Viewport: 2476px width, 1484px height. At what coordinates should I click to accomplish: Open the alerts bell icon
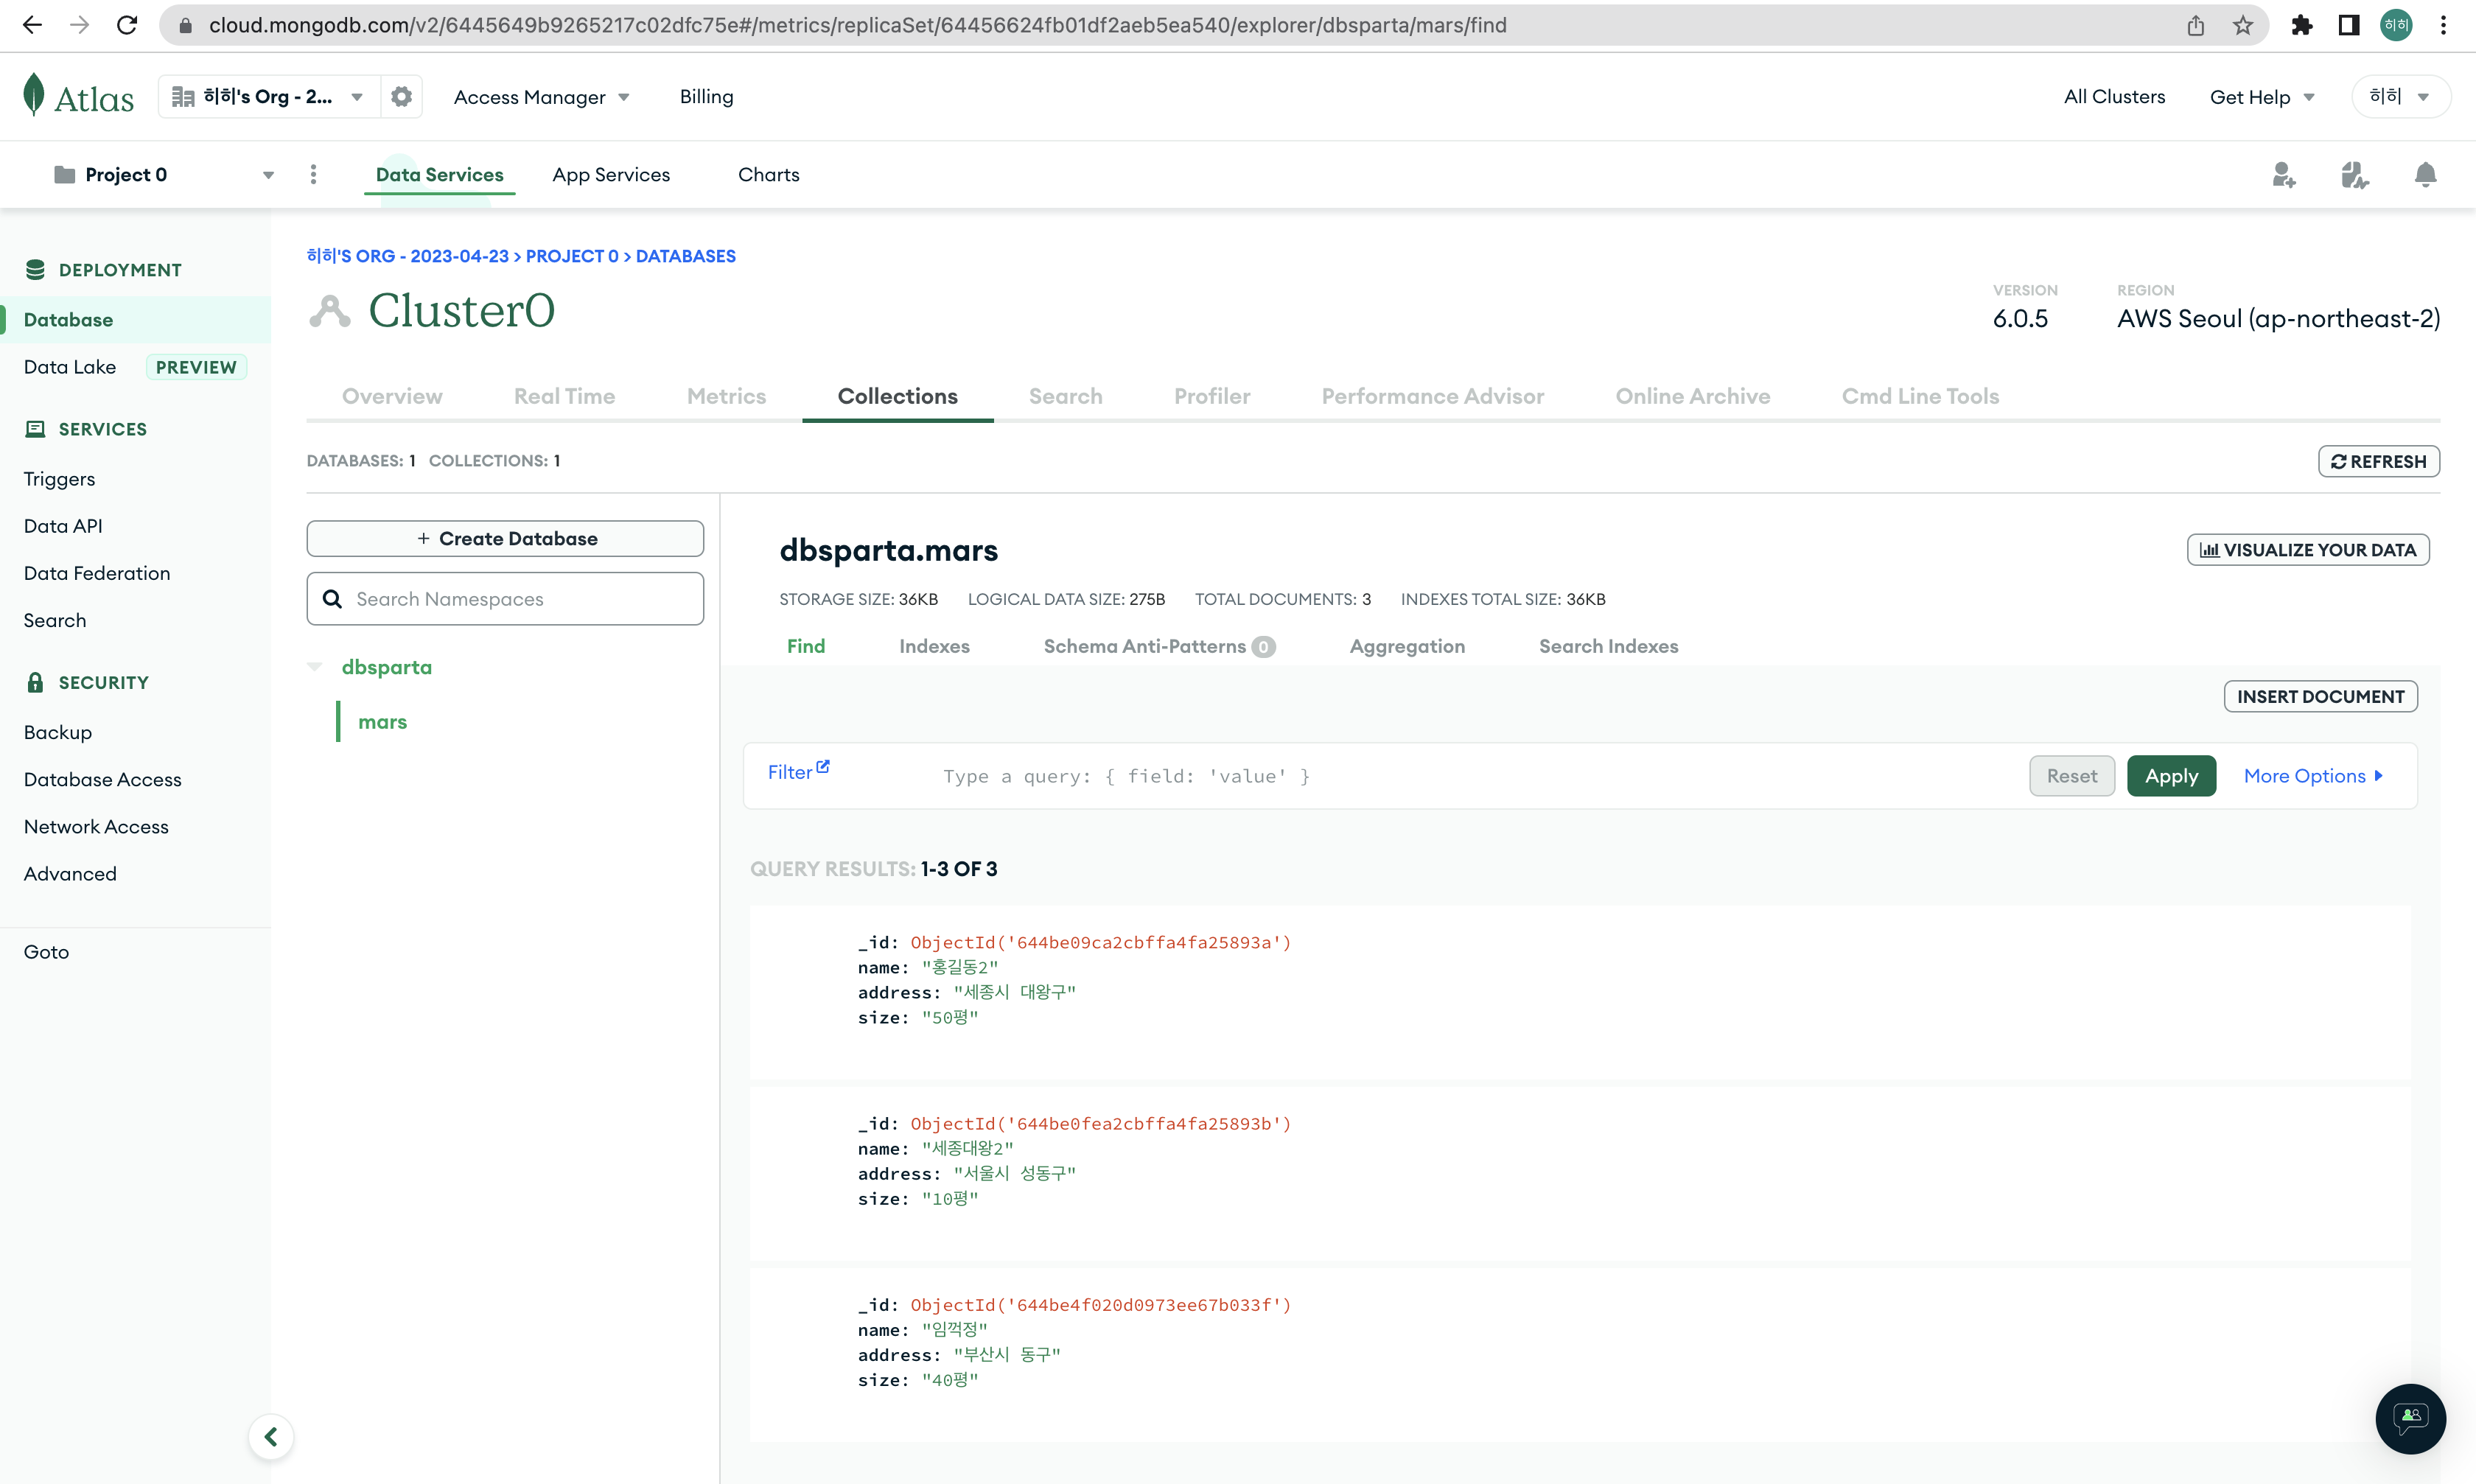[2425, 175]
